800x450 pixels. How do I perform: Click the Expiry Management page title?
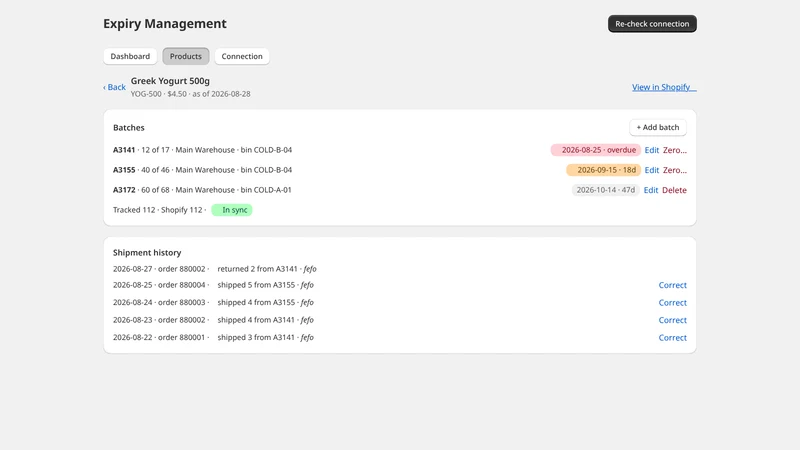coord(165,23)
